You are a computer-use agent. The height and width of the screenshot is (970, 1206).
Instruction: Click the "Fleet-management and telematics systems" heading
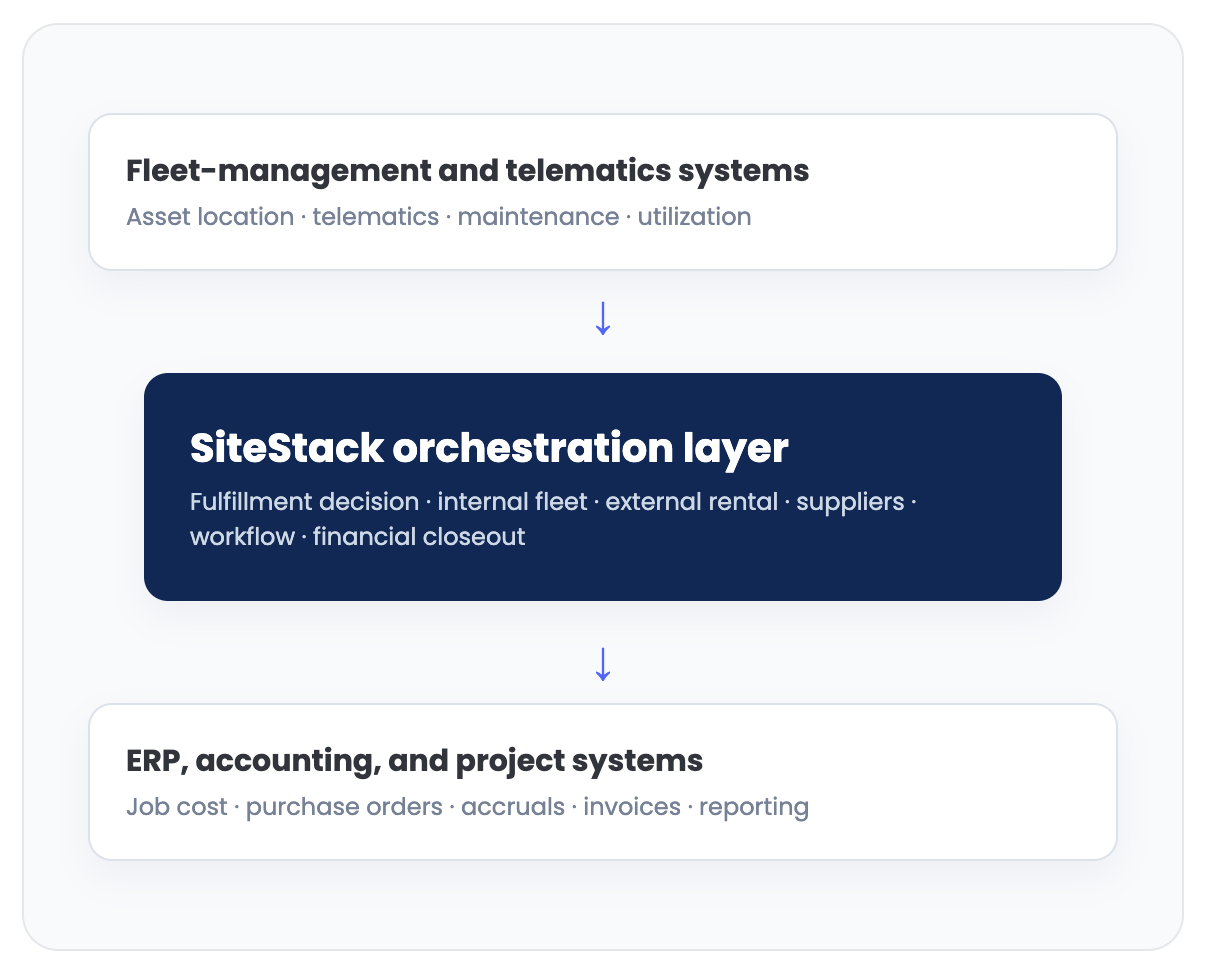click(x=468, y=171)
